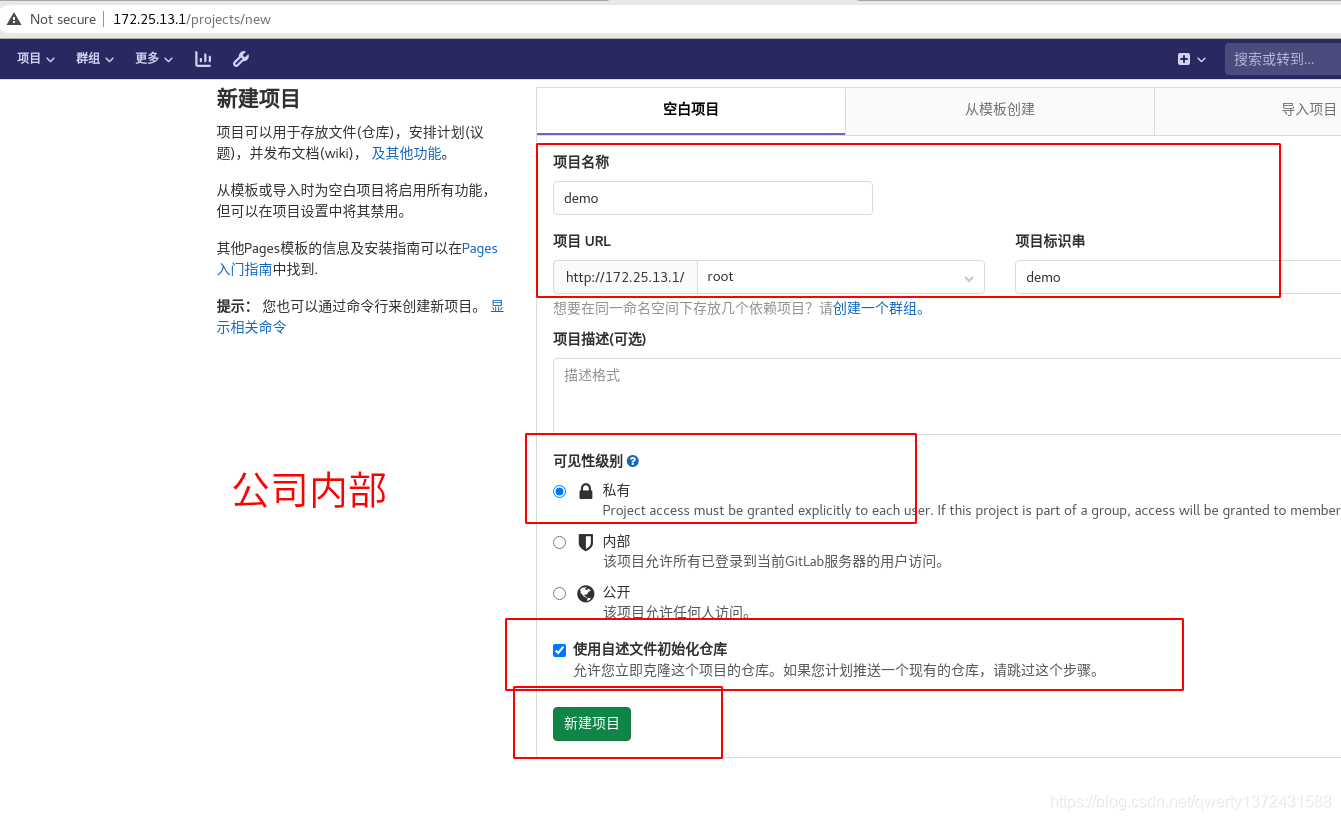Click the 新建项目 page heading
Screen dimensions: 1341x820
tap(259, 99)
